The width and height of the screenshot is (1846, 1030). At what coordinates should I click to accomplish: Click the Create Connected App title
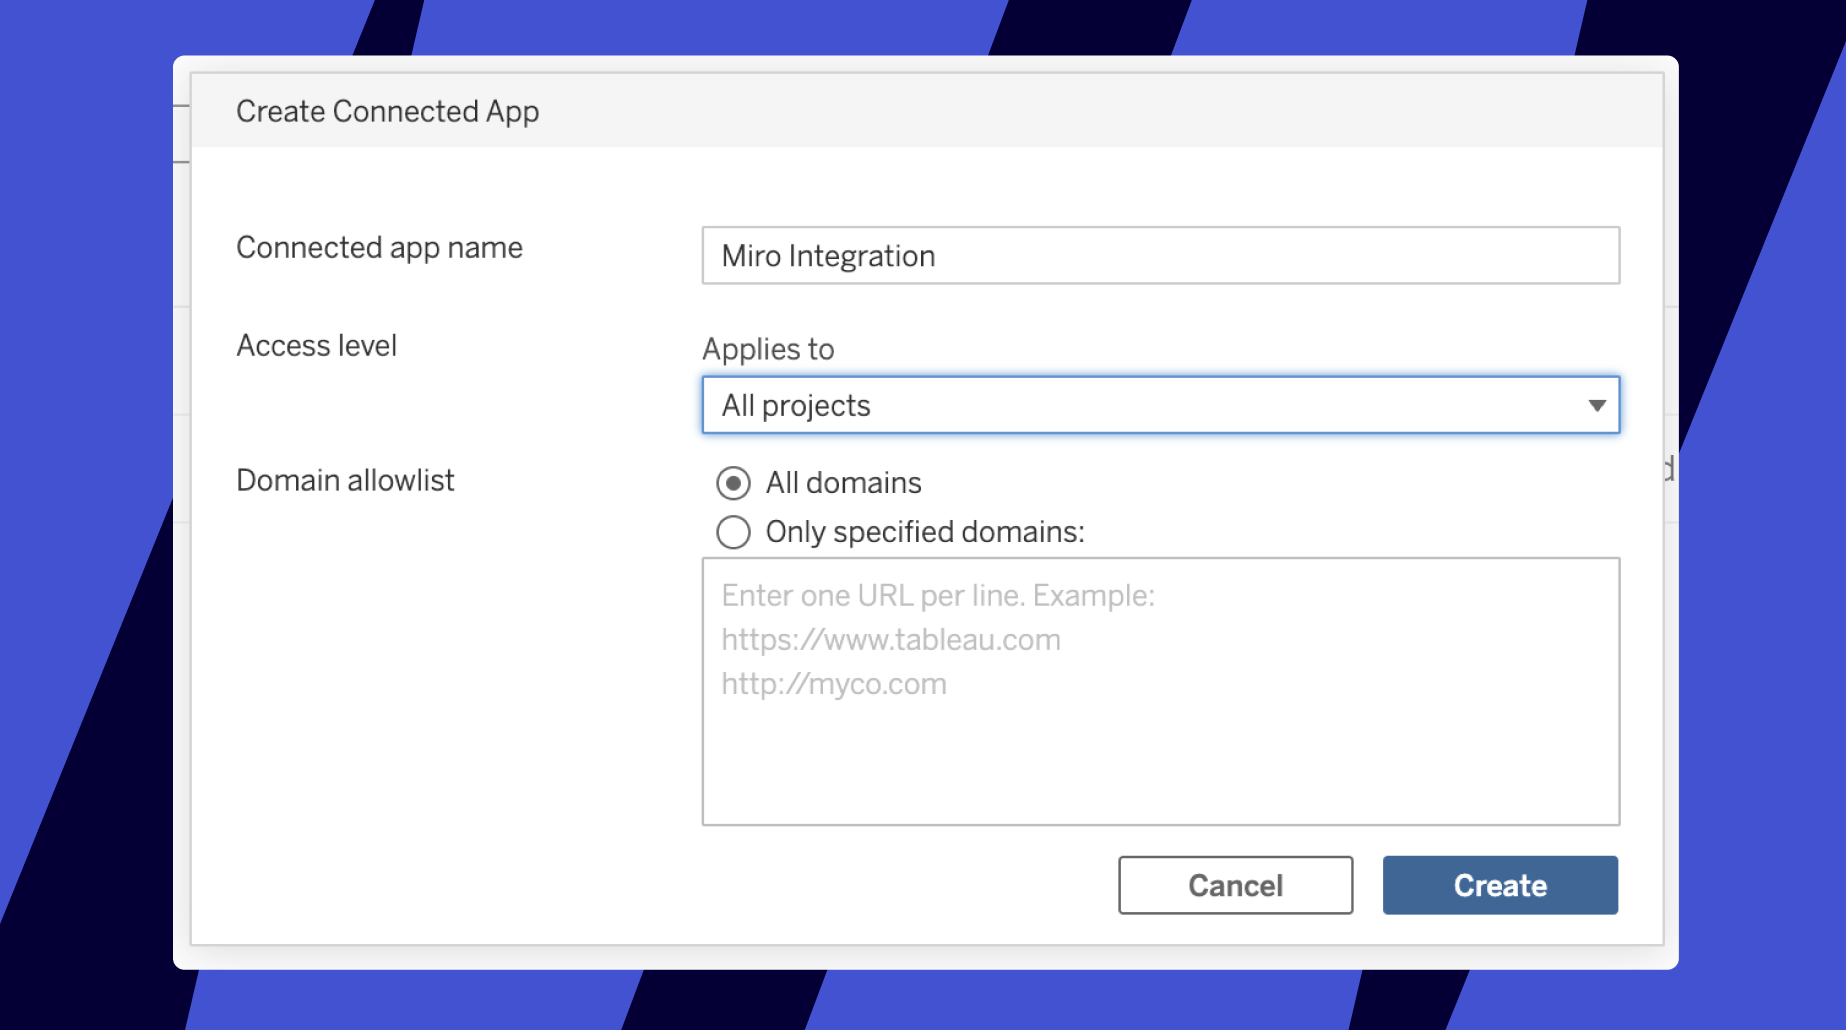388,112
